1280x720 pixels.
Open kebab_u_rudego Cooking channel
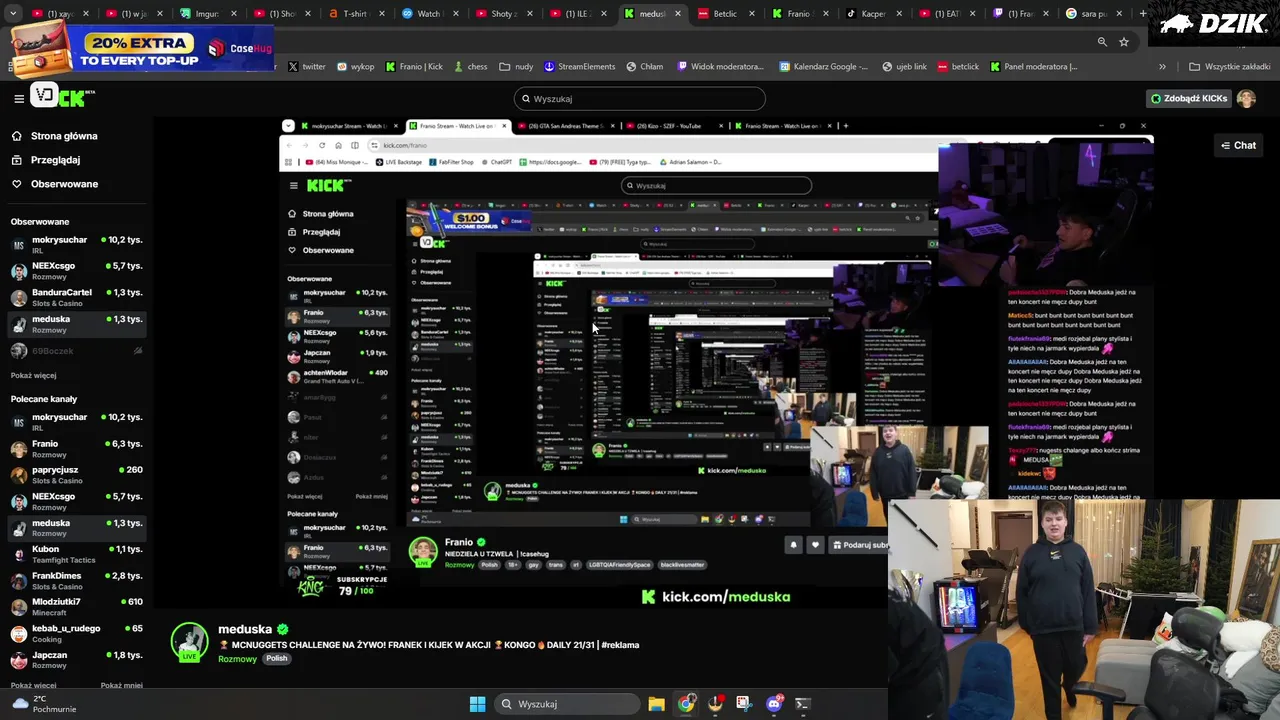point(76,633)
